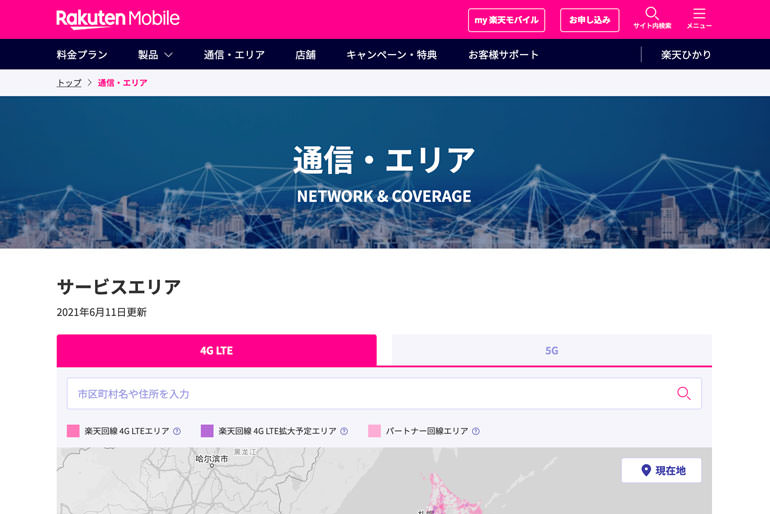Switch to the 5G tab
This screenshot has width=770, height=514.
pyautogui.click(x=551, y=350)
